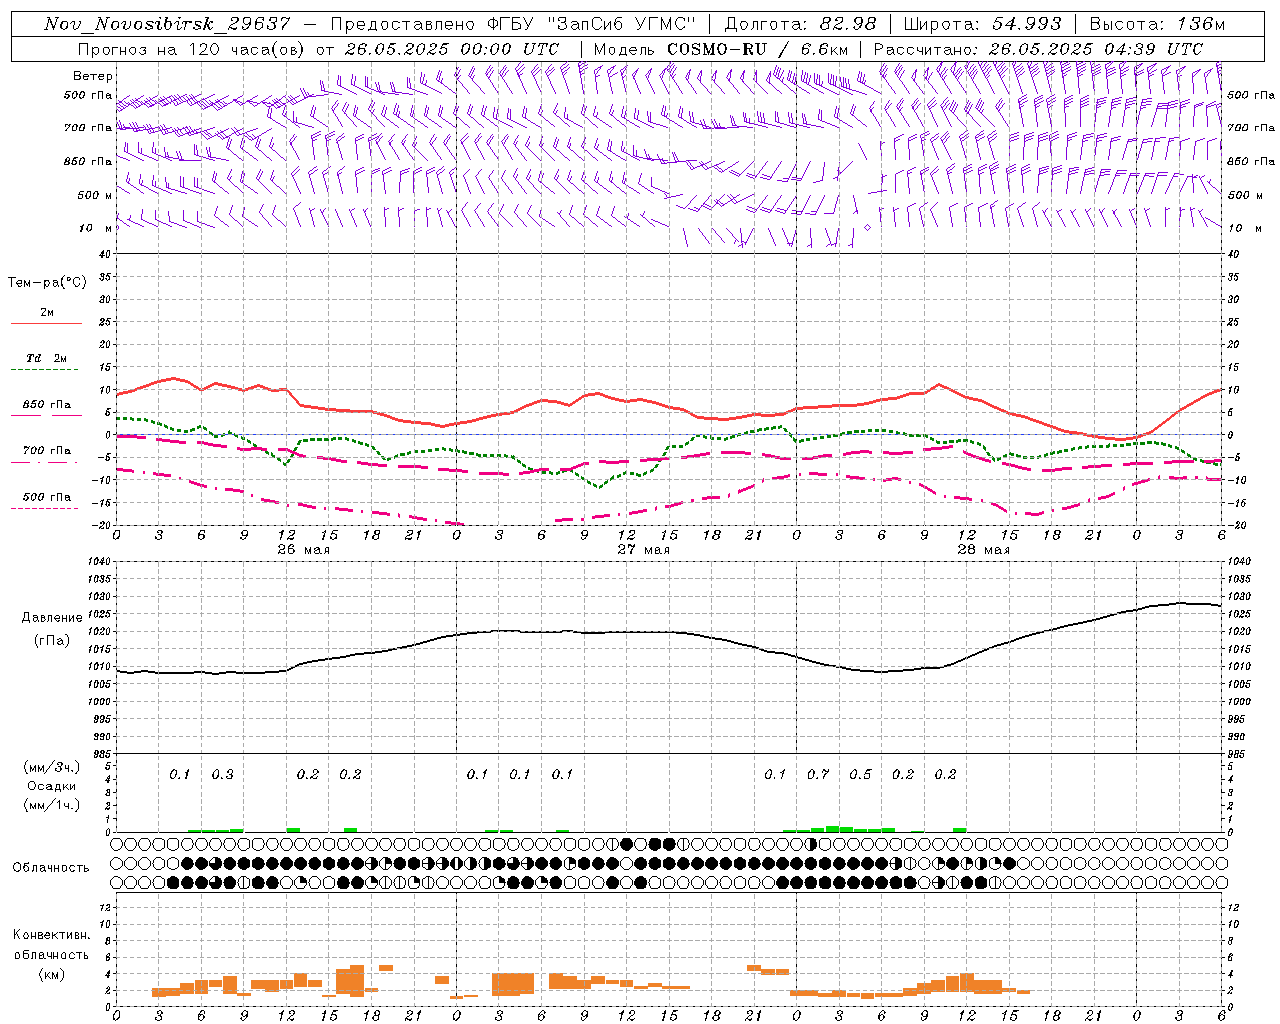Screen dimensions: 1280x1024
Task: Click the Долгота: 82.98 header field
Action: (x=800, y=24)
